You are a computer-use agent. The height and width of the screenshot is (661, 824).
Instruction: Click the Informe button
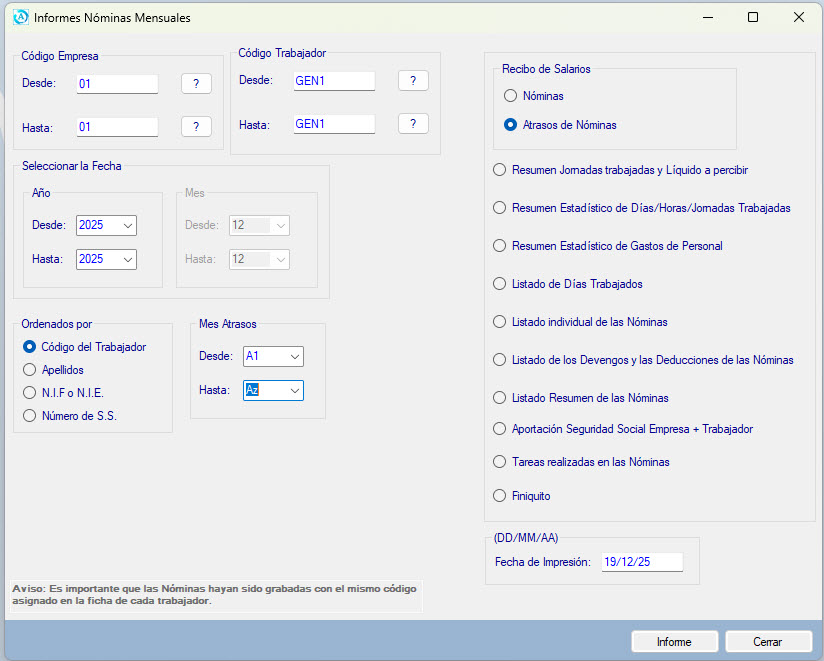pos(674,642)
